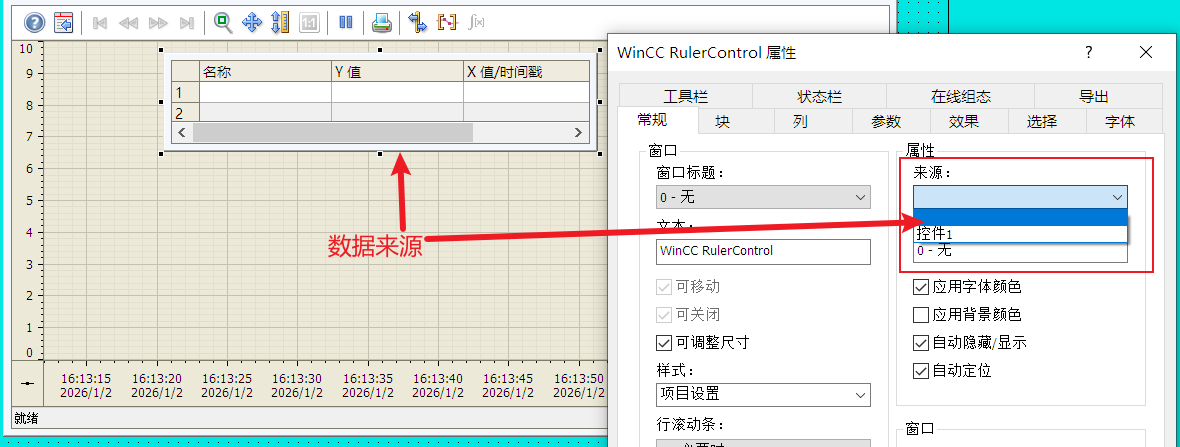Viewport: 1180px width, 447px height.
Task: Select row 2 header in ruler table
Action: coord(185,113)
